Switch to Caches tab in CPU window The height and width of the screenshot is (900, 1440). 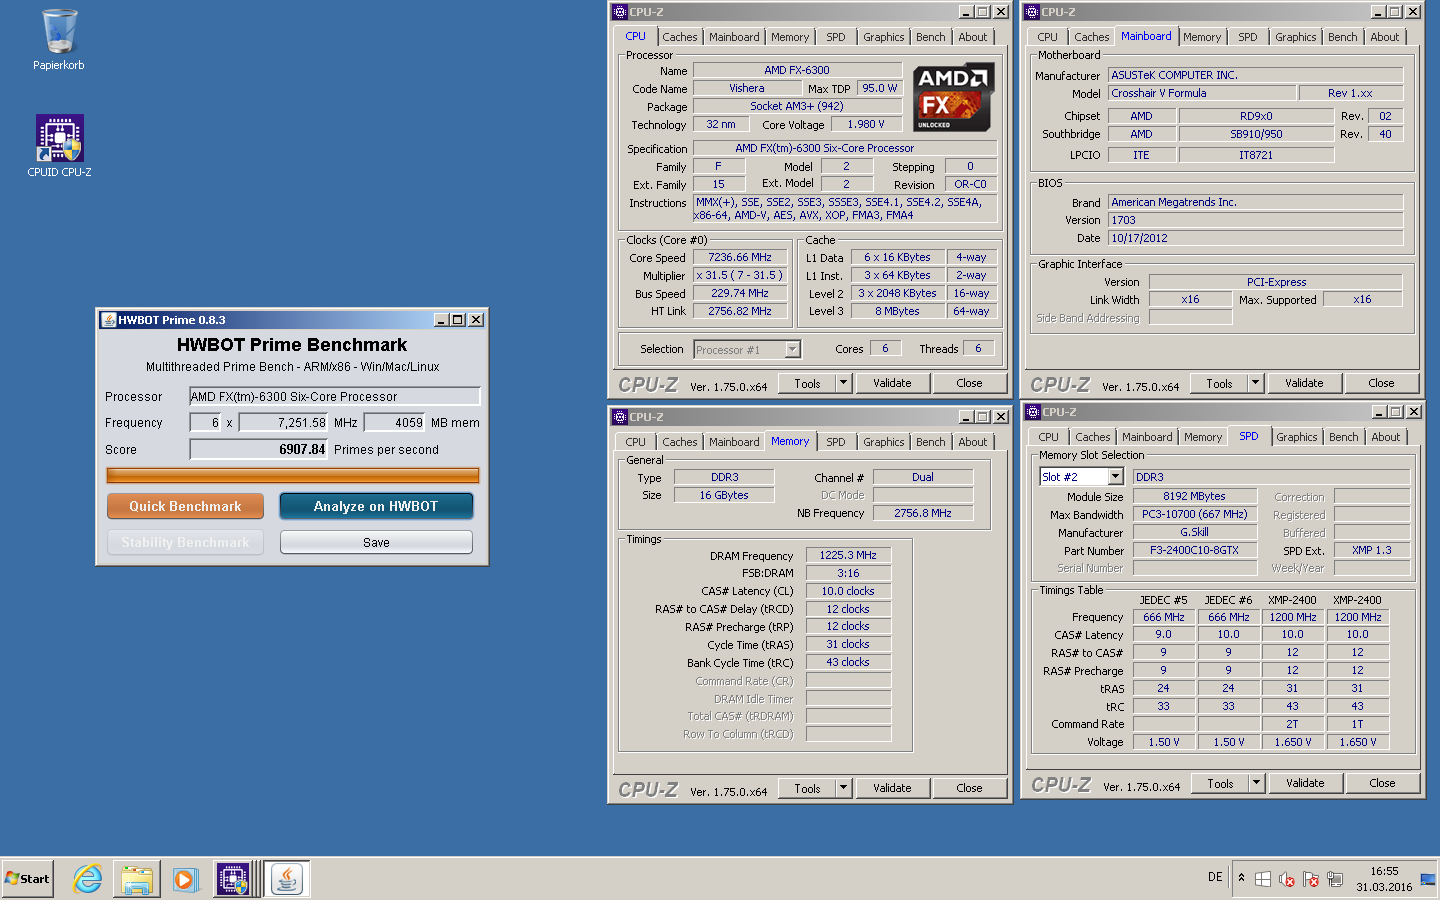coord(680,37)
